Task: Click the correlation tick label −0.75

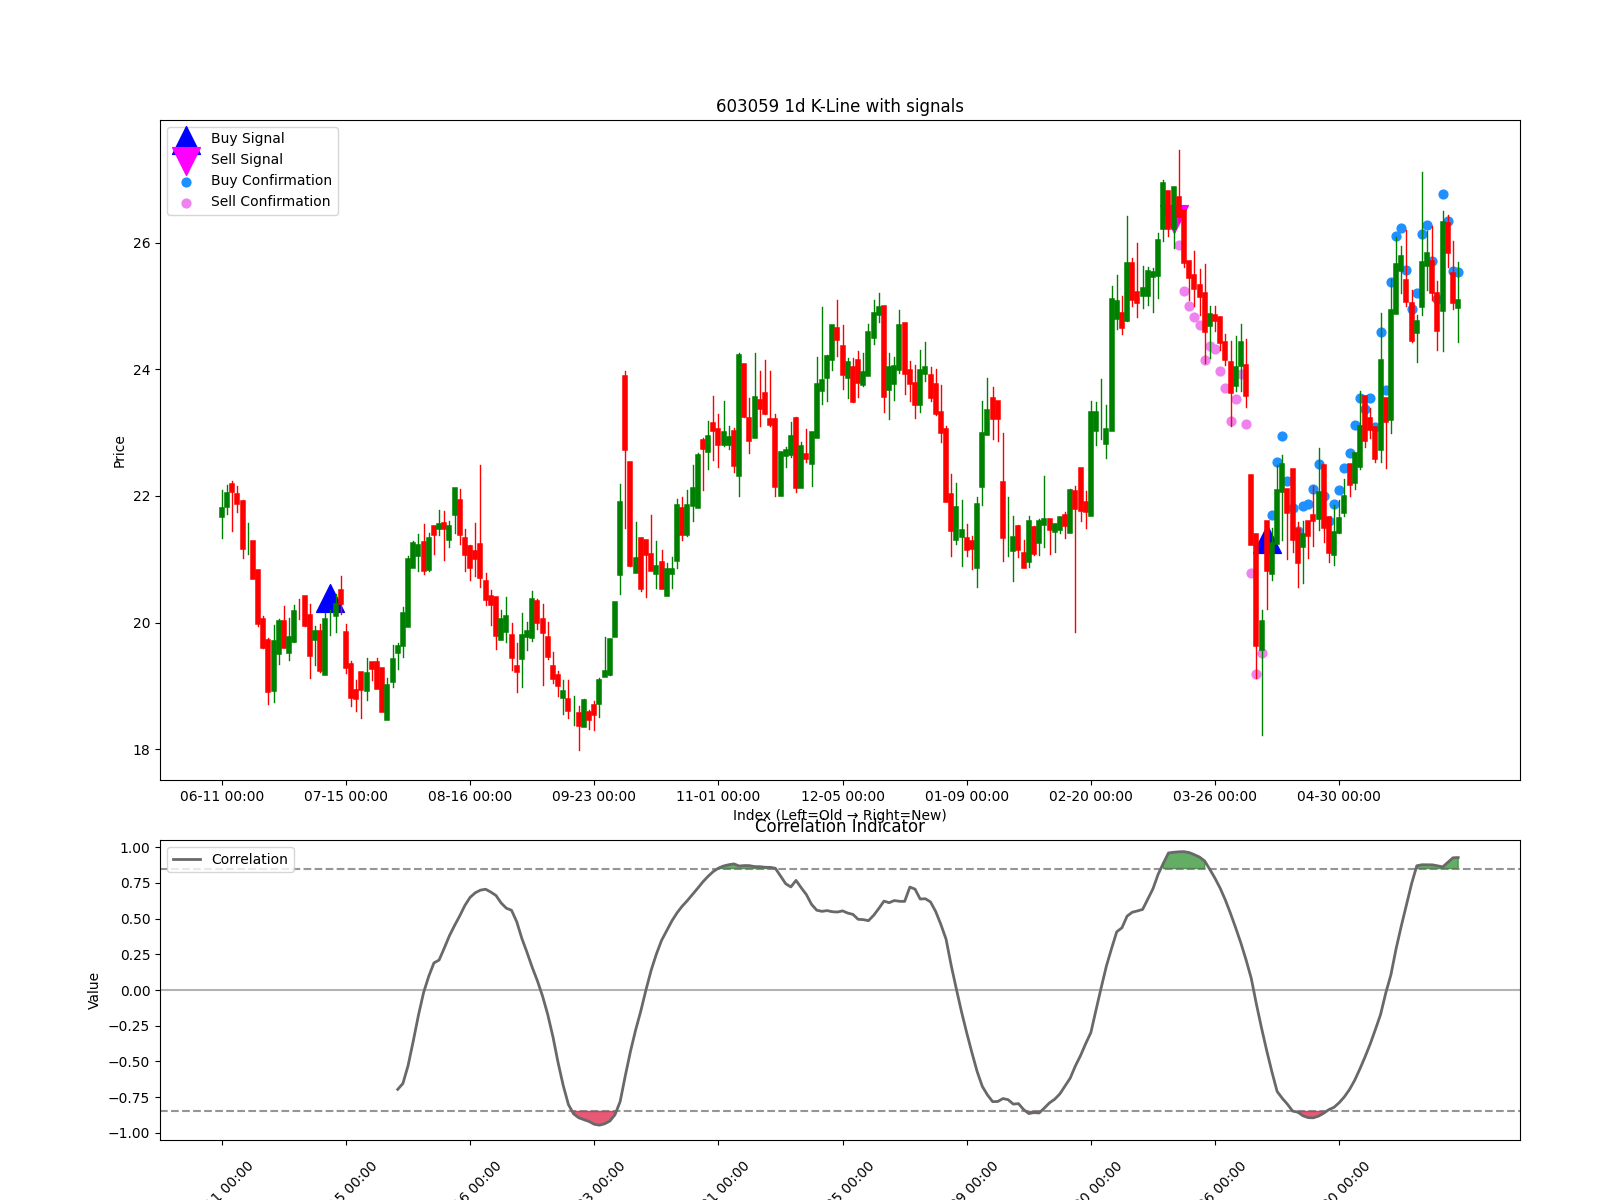Action: click(x=130, y=1098)
